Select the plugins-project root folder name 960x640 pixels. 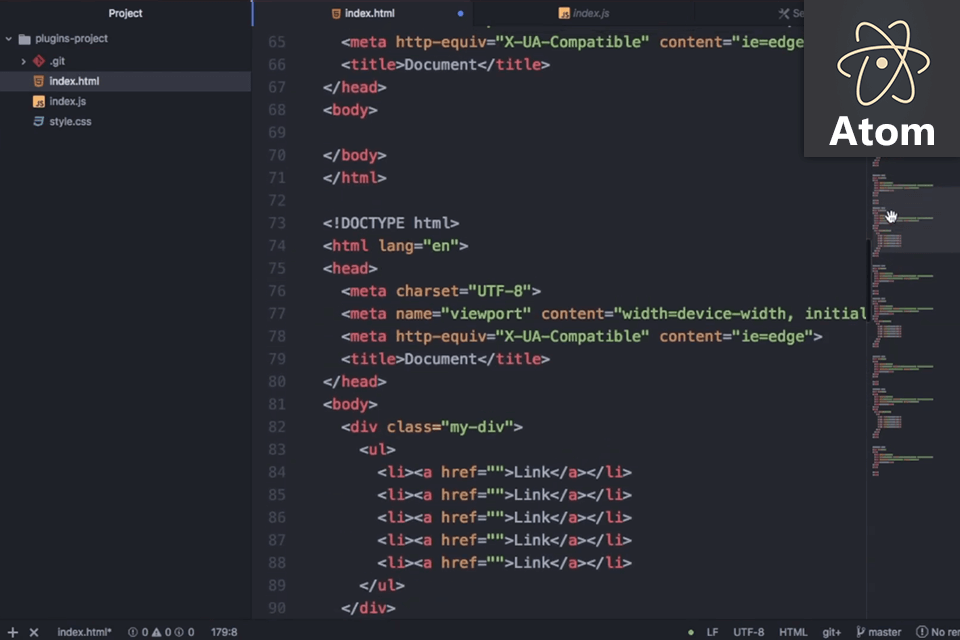pos(71,39)
